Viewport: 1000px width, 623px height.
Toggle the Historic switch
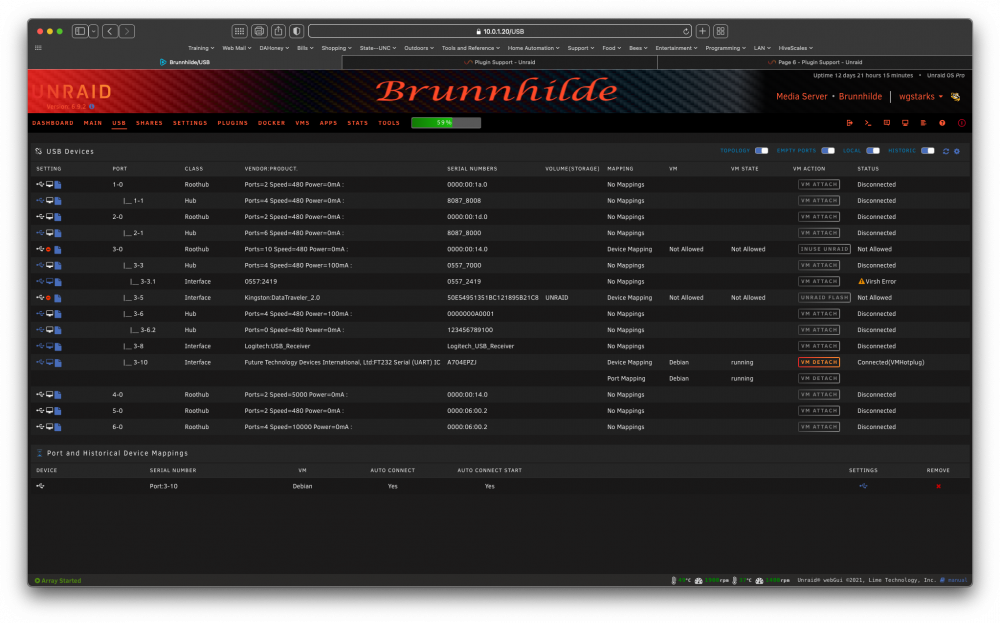928,151
